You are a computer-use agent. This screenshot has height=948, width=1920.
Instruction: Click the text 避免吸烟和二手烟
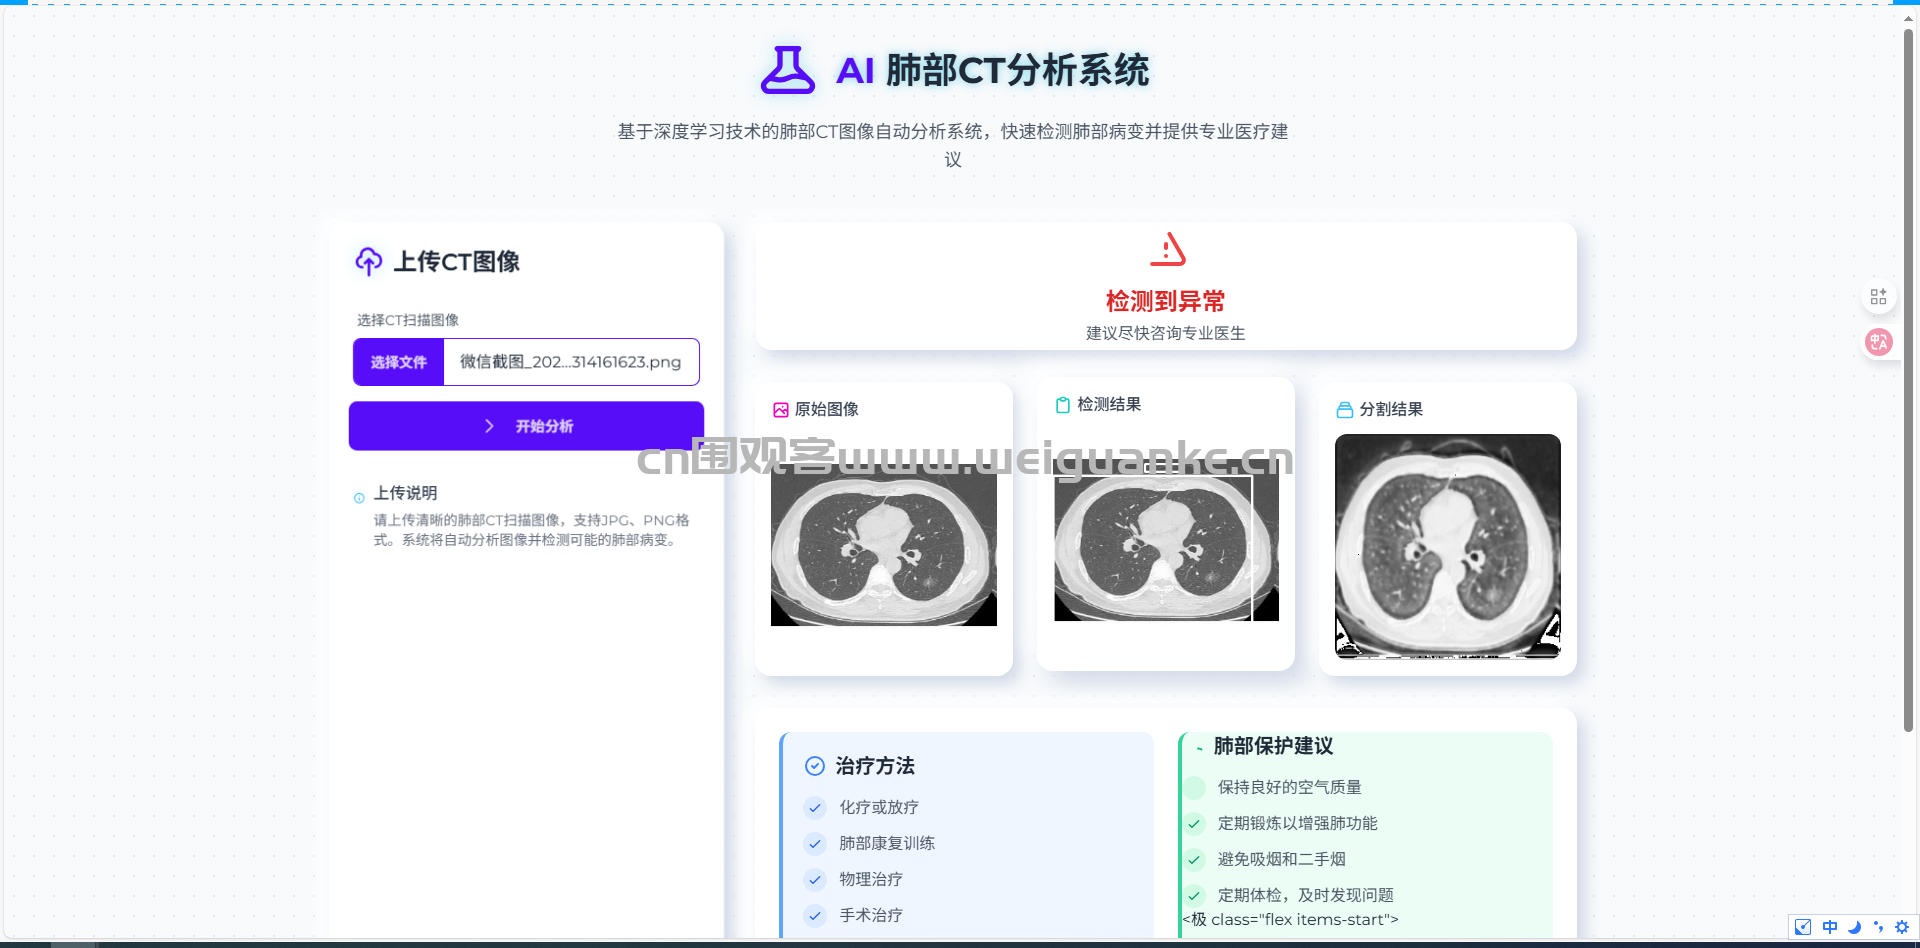pyautogui.click(x=1282, y=859)
